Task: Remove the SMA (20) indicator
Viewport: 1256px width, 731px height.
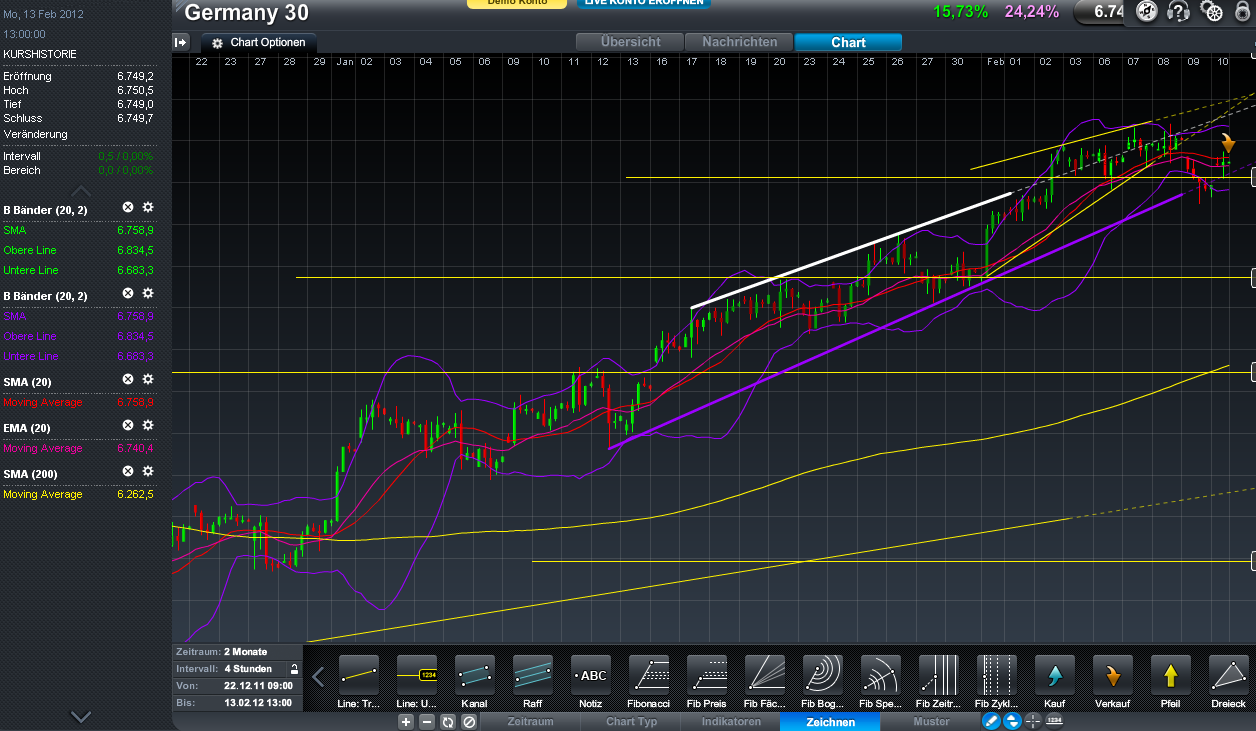Action: 128,379
